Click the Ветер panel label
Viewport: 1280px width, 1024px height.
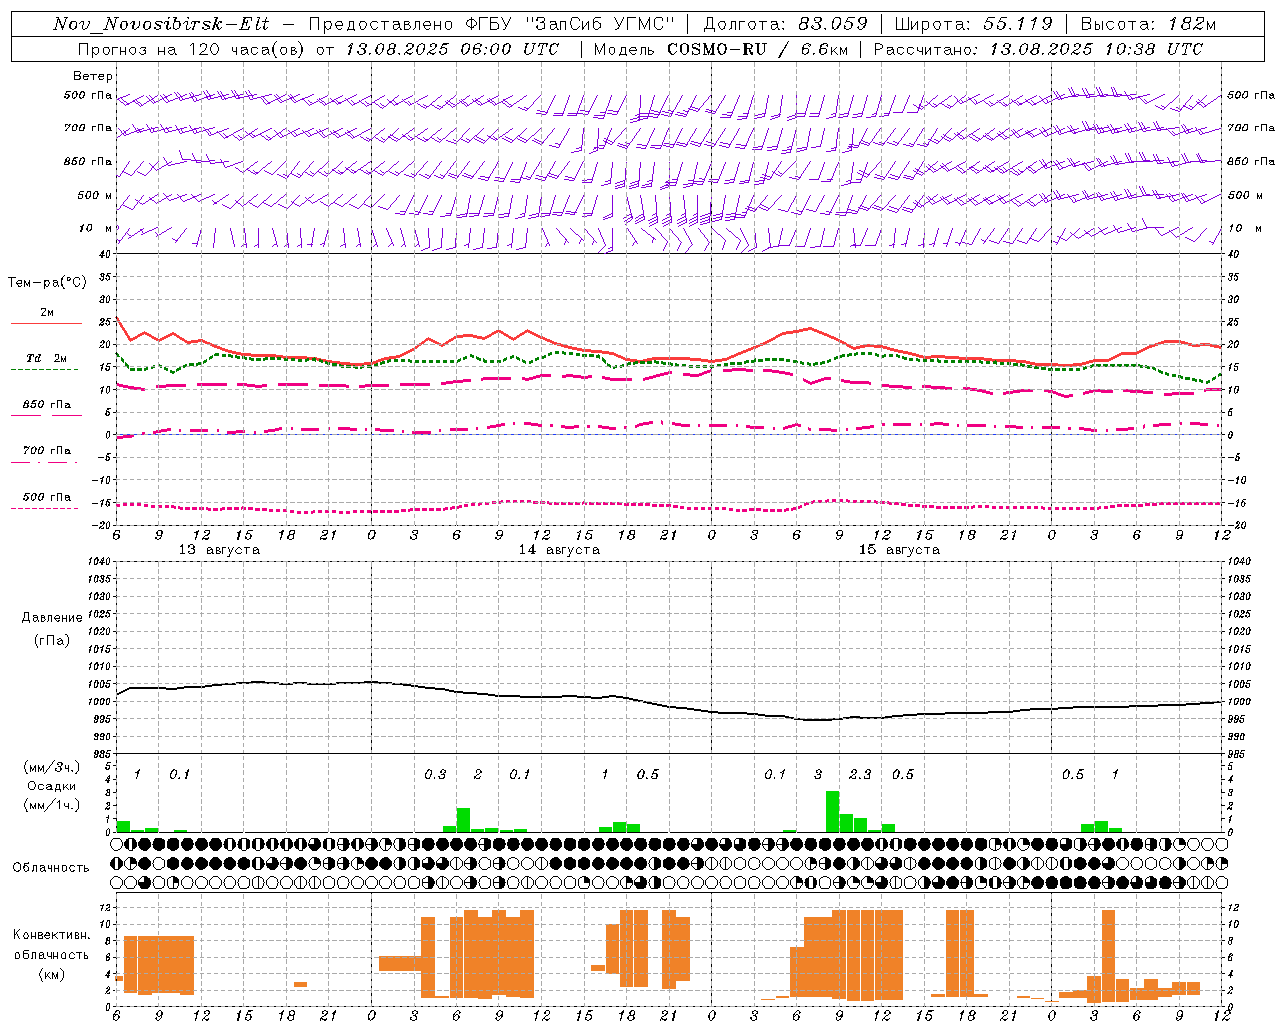pos(93,76)
